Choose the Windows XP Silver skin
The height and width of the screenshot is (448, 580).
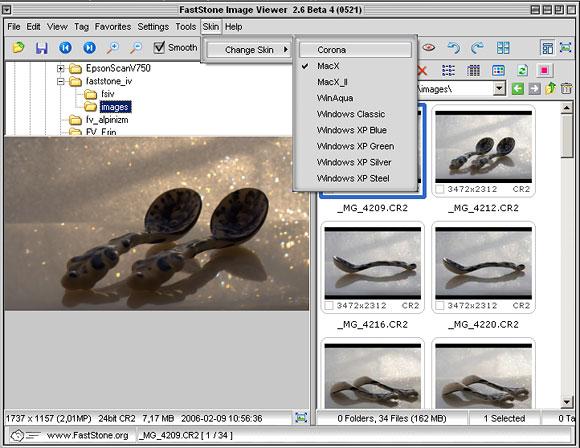355,162
